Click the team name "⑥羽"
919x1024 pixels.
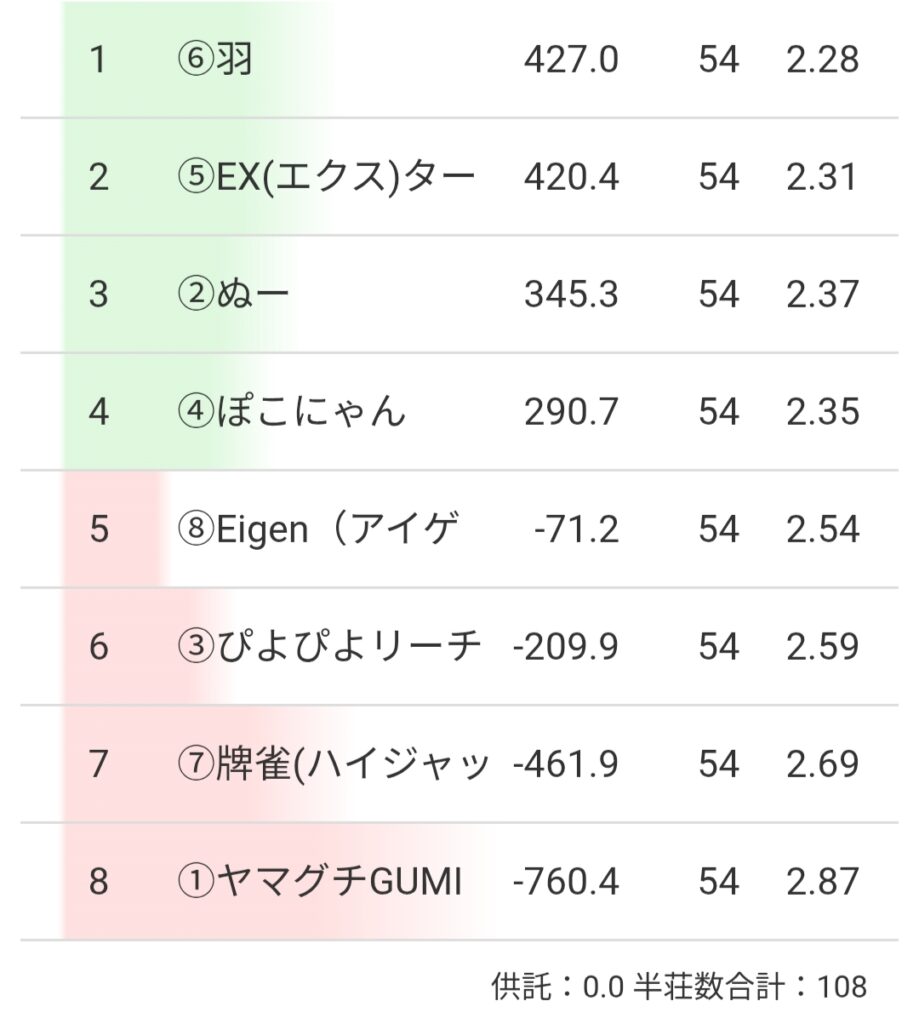click(x=214, y=60)
